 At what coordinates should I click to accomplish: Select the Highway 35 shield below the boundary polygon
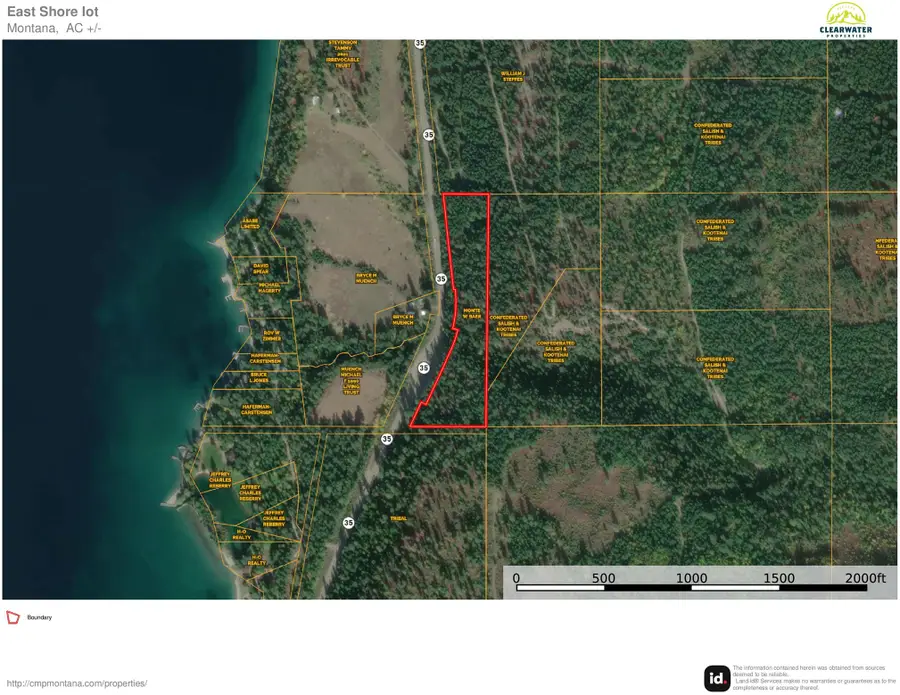[386, 437]
